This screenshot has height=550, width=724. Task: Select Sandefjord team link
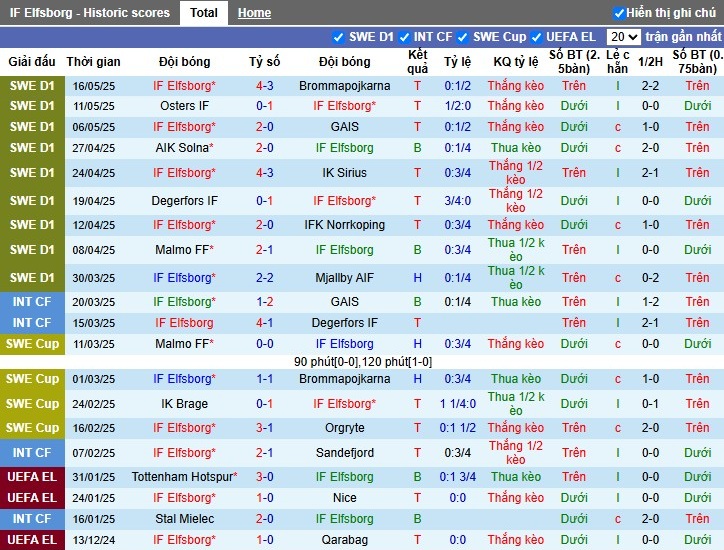coord(344,453)
